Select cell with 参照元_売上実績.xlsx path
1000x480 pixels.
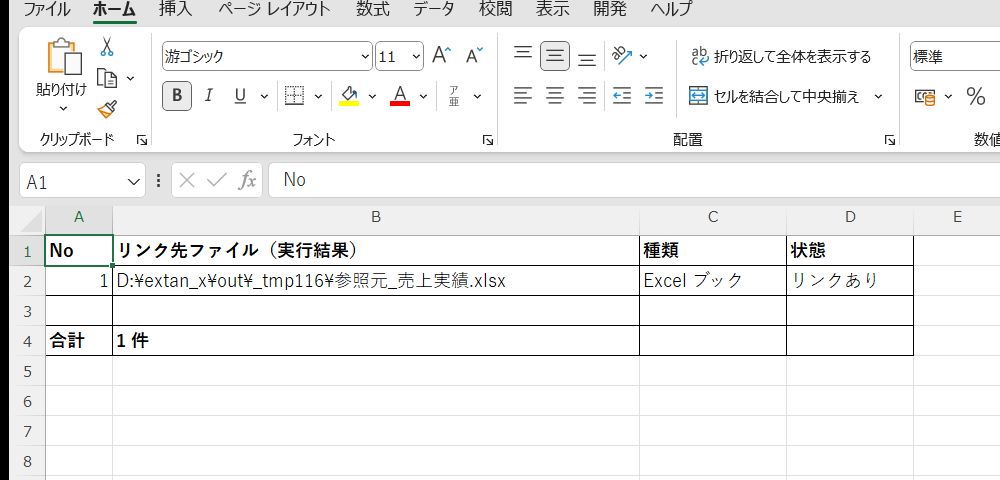click(x=376, y=280)
